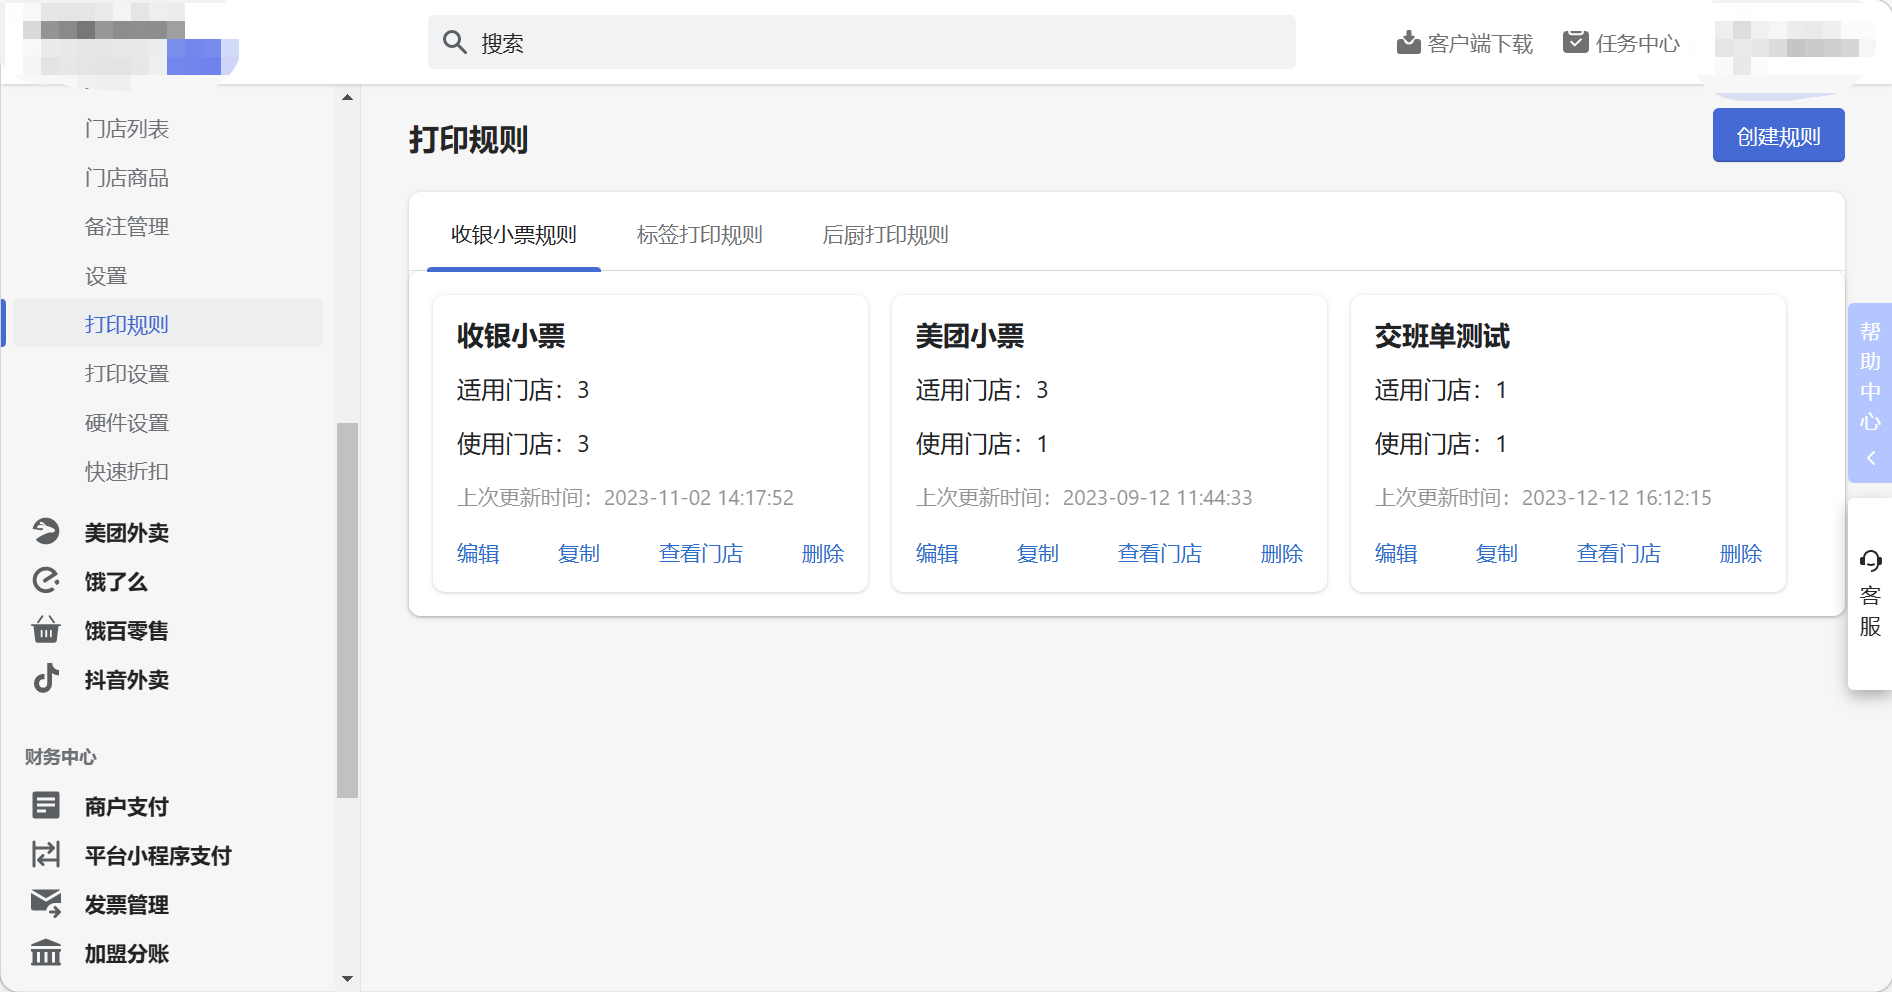This screenshot has height=992, width=1892.
Task: Click the 发票管理 envelope icon
Action: pos(46,903)
